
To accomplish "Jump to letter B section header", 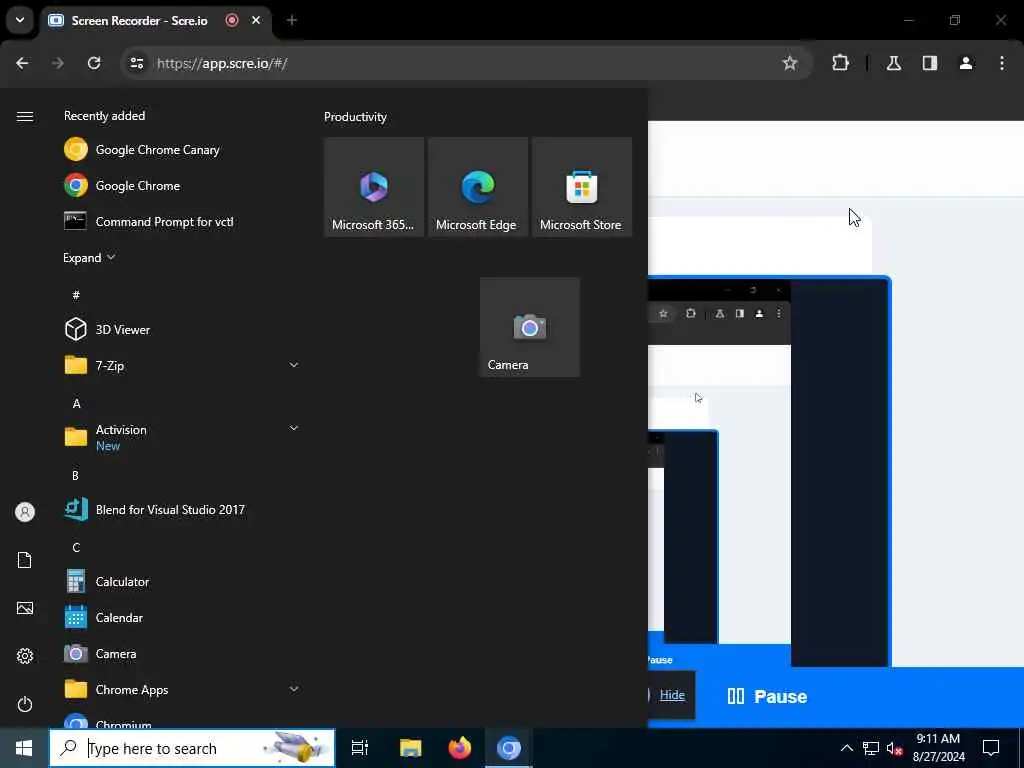I will [x=75, y=475].
